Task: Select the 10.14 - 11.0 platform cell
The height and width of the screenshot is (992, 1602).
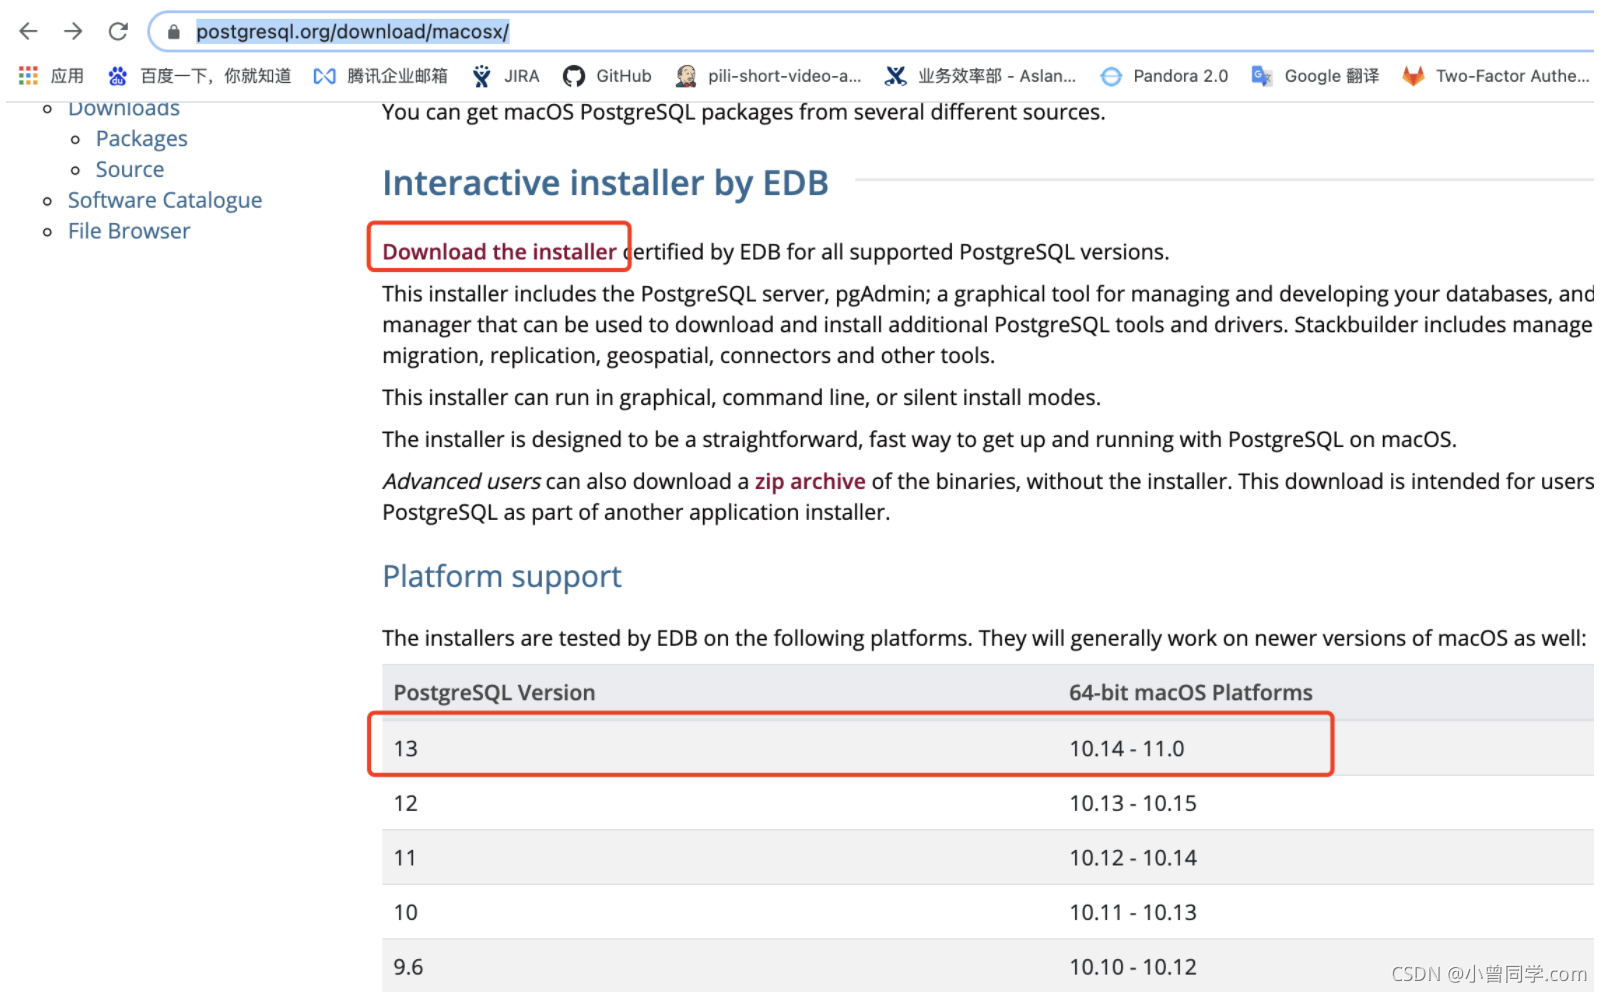Action: click(x=1127, y=749)
